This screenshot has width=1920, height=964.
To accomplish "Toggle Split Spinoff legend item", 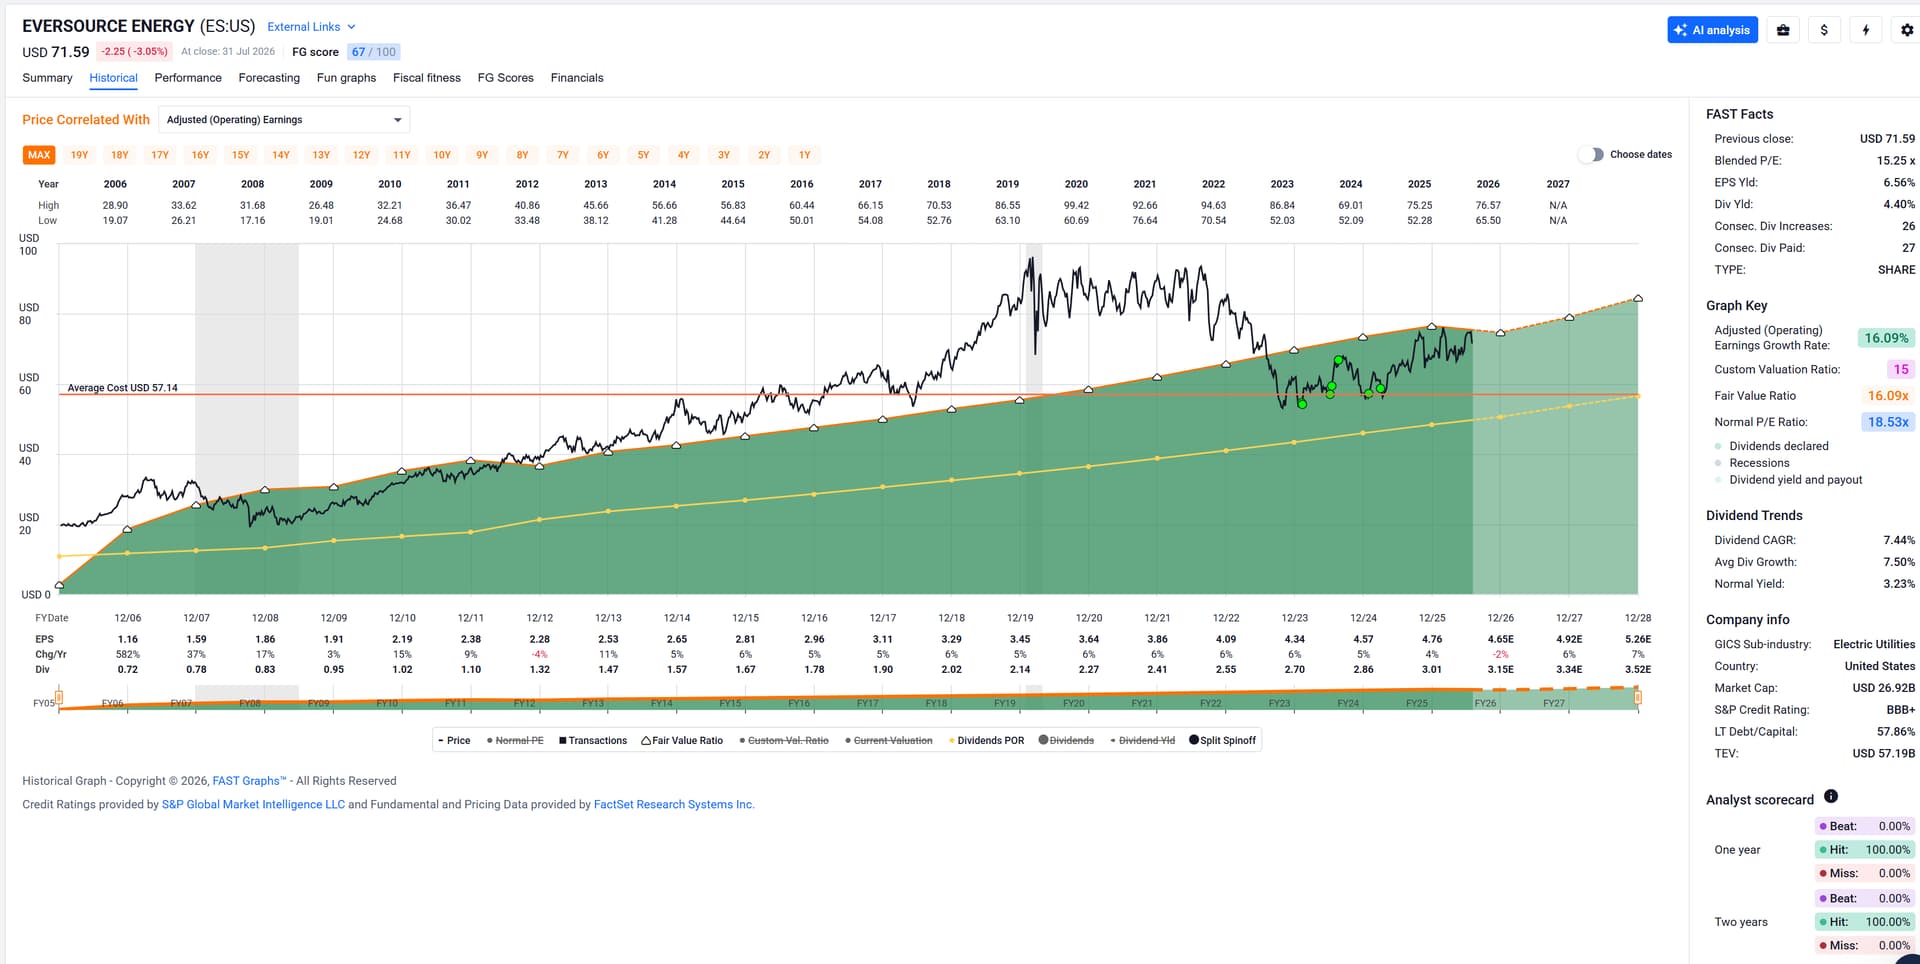I will [1222, 741].
